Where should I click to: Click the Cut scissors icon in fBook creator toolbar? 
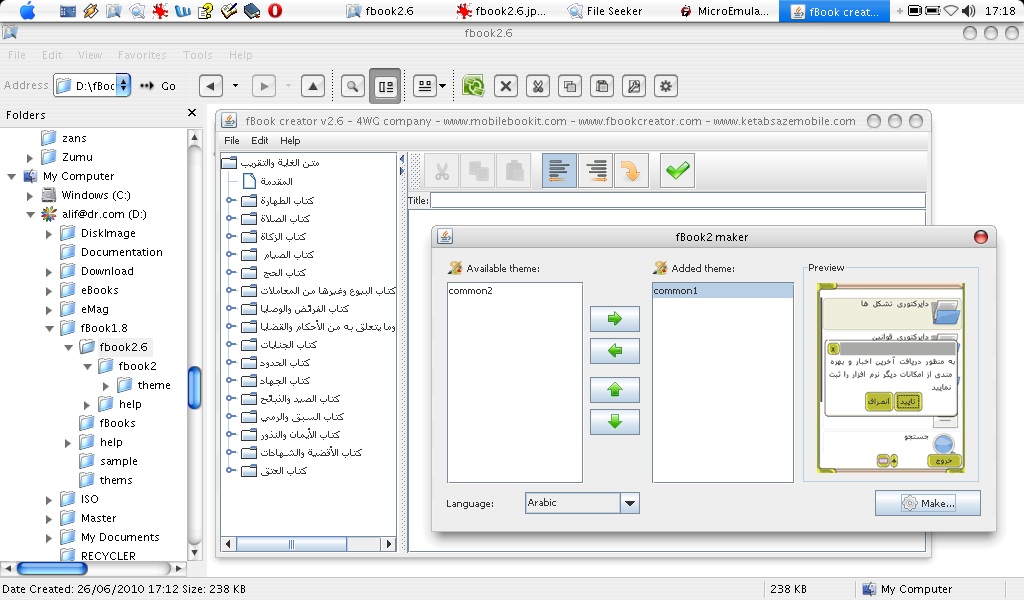pos(442,171)
